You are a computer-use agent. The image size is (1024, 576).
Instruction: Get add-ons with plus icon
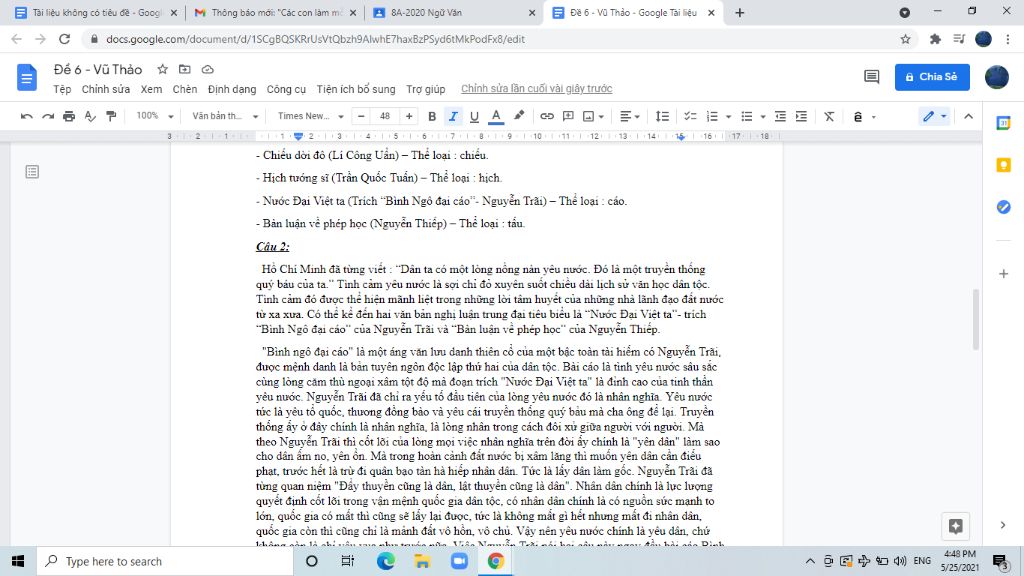point(1003,274)
